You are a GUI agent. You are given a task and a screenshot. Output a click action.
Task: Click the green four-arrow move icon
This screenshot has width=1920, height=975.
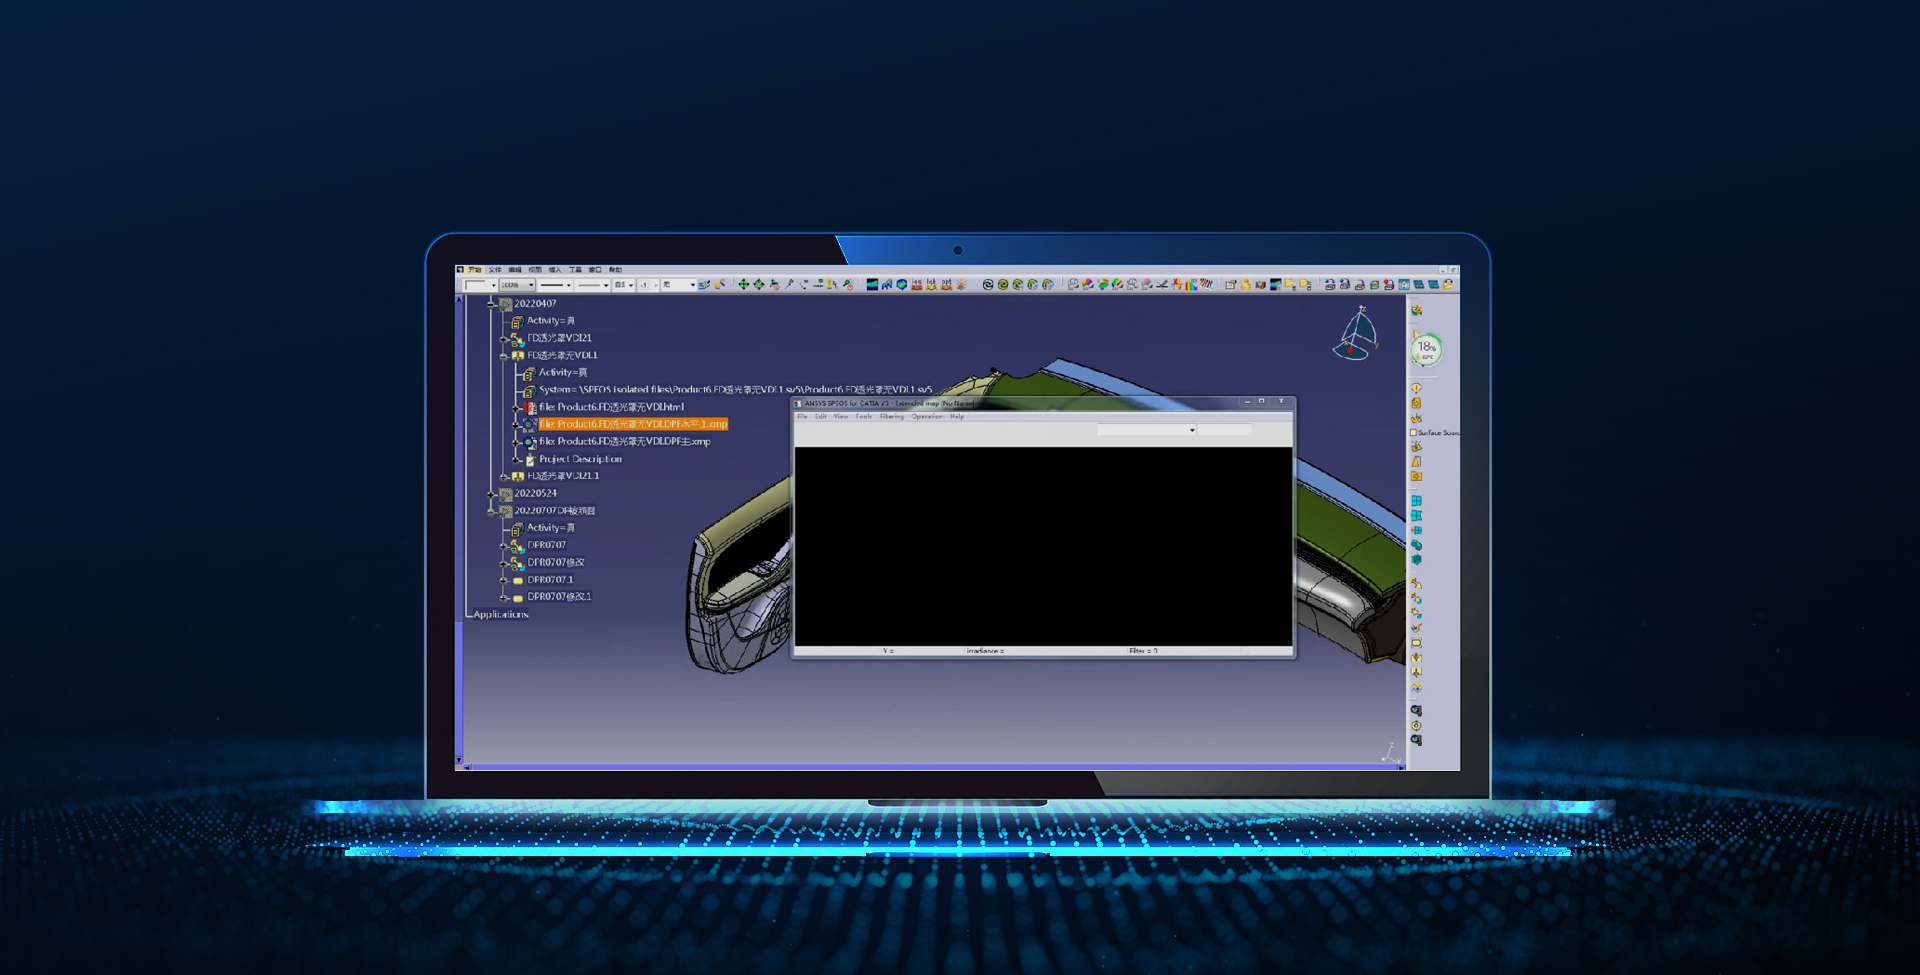(743, 285)
